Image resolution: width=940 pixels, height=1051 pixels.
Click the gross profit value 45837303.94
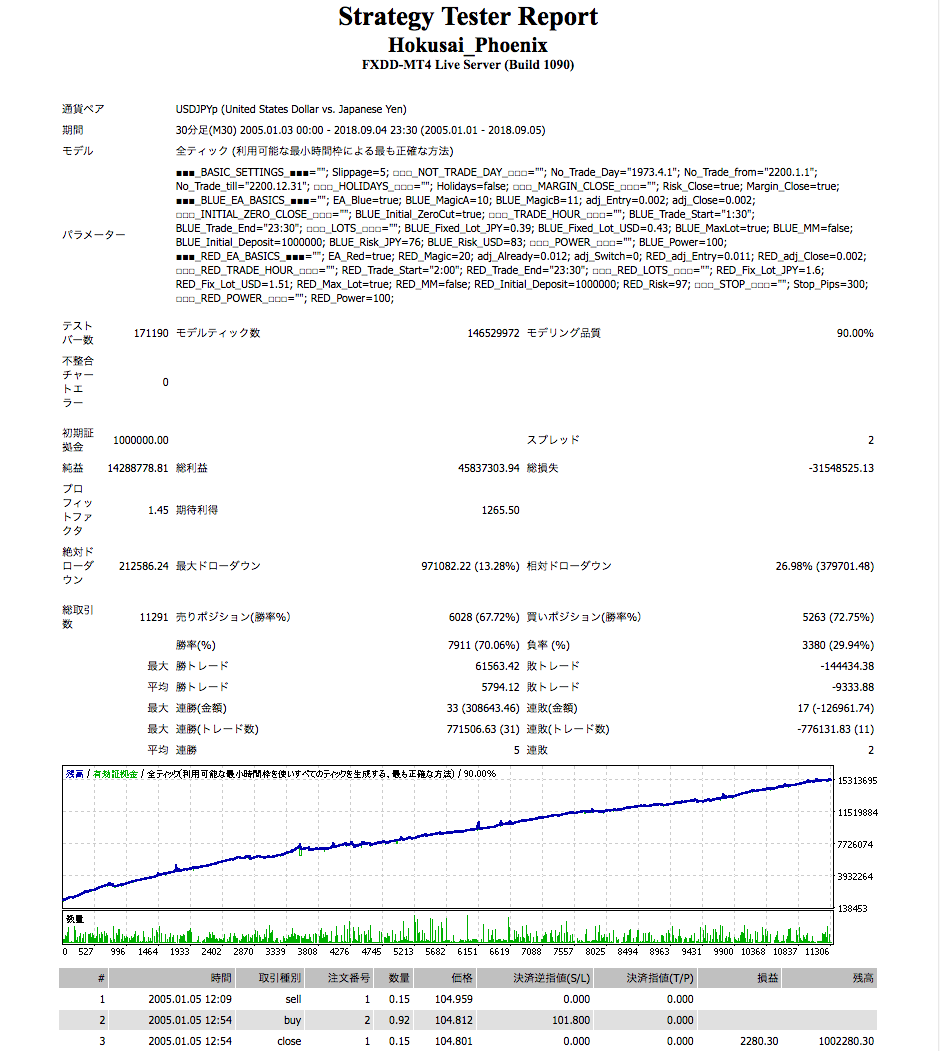[488, 469]
